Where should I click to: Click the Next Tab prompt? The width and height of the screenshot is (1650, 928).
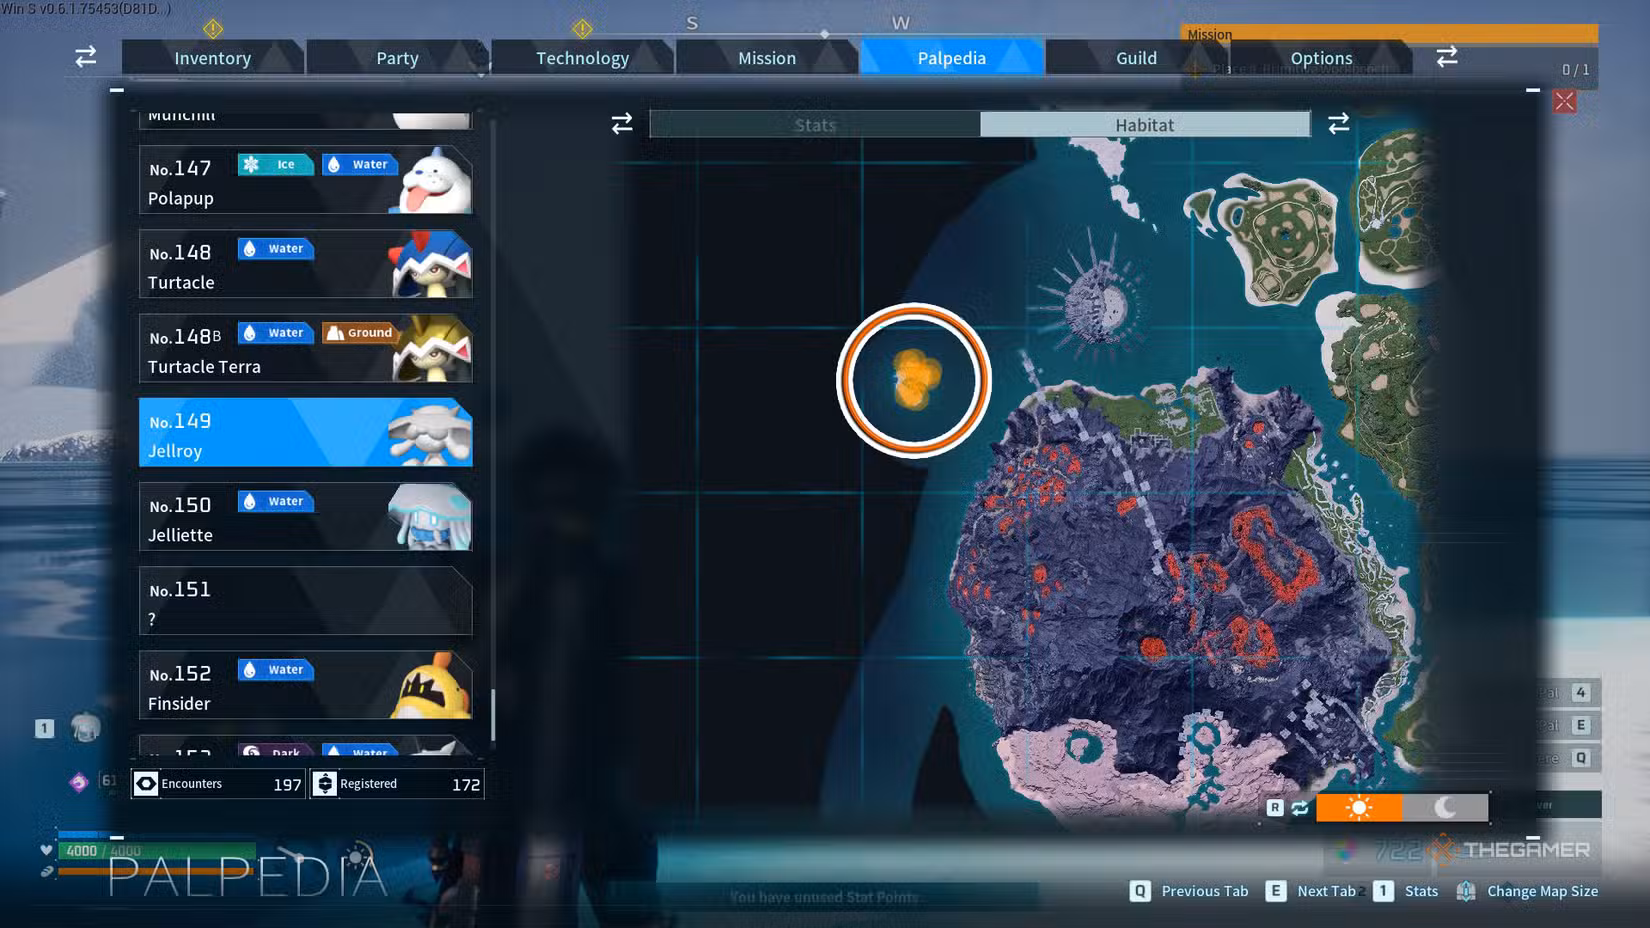tap(1311, 891)
